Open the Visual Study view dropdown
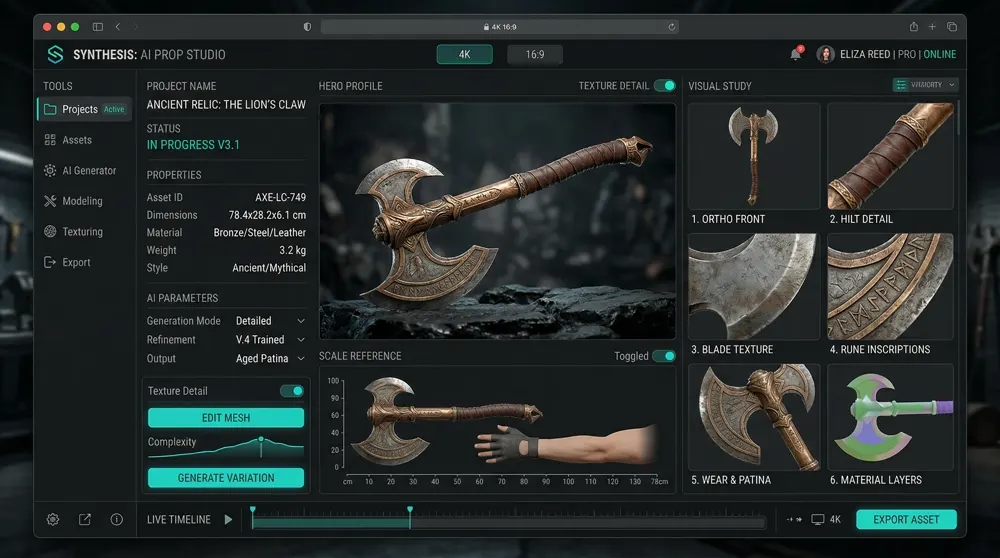 (x=925, y=85)
